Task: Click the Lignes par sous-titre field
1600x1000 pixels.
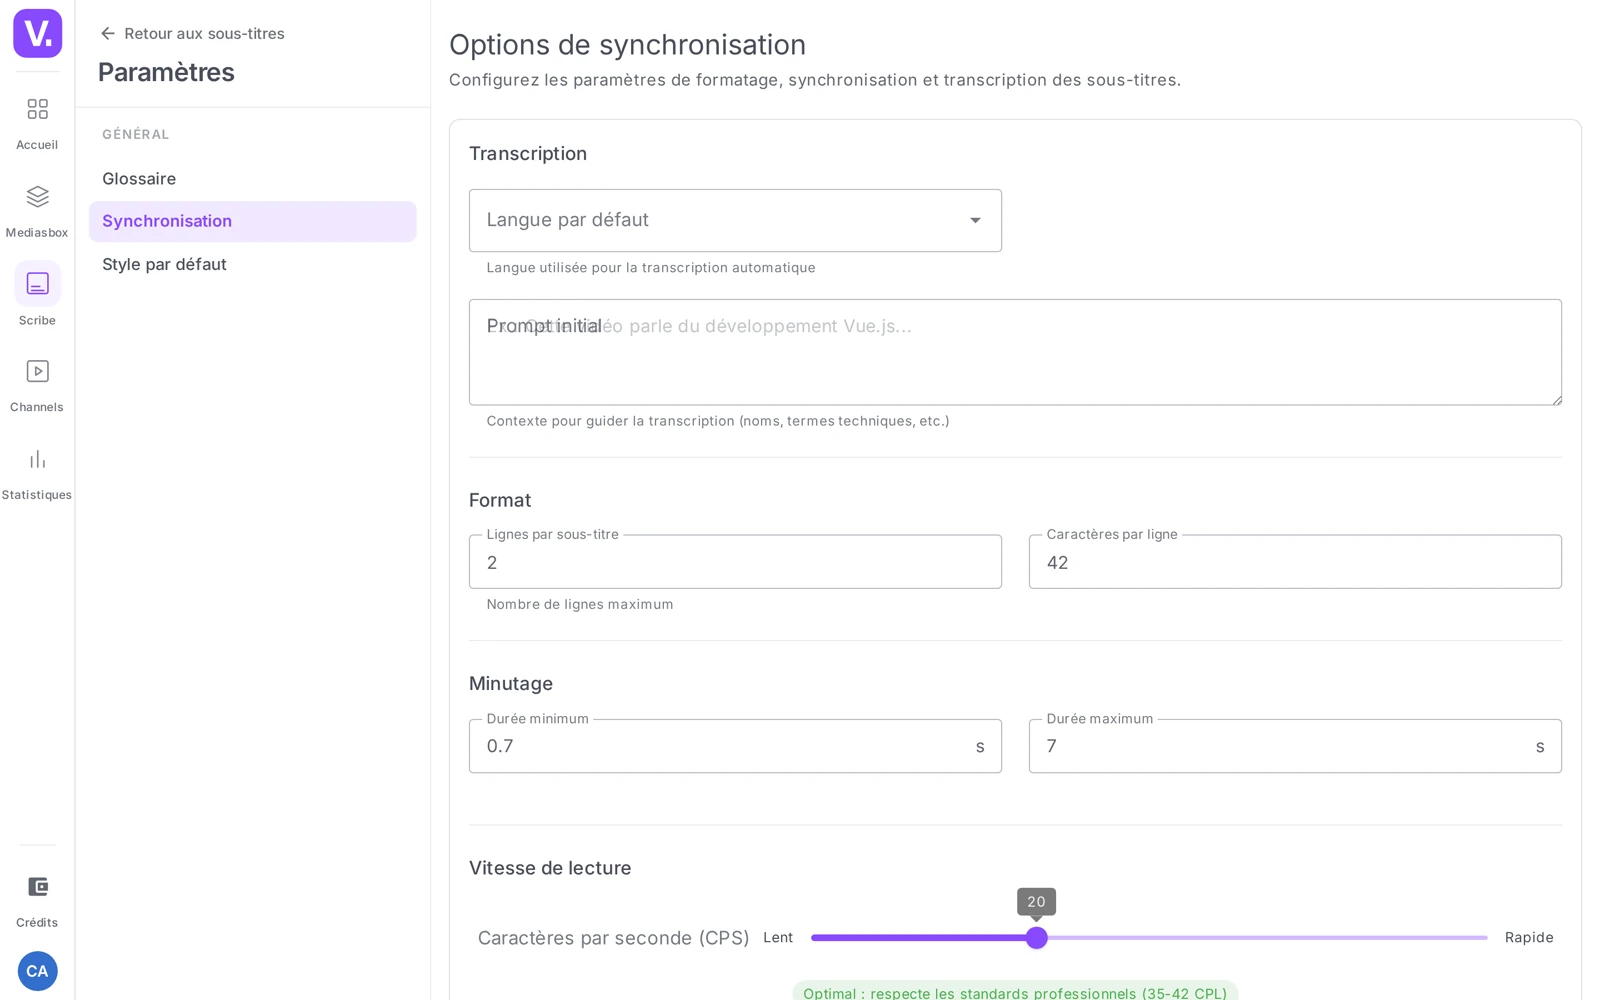Action: coord(735,562)
